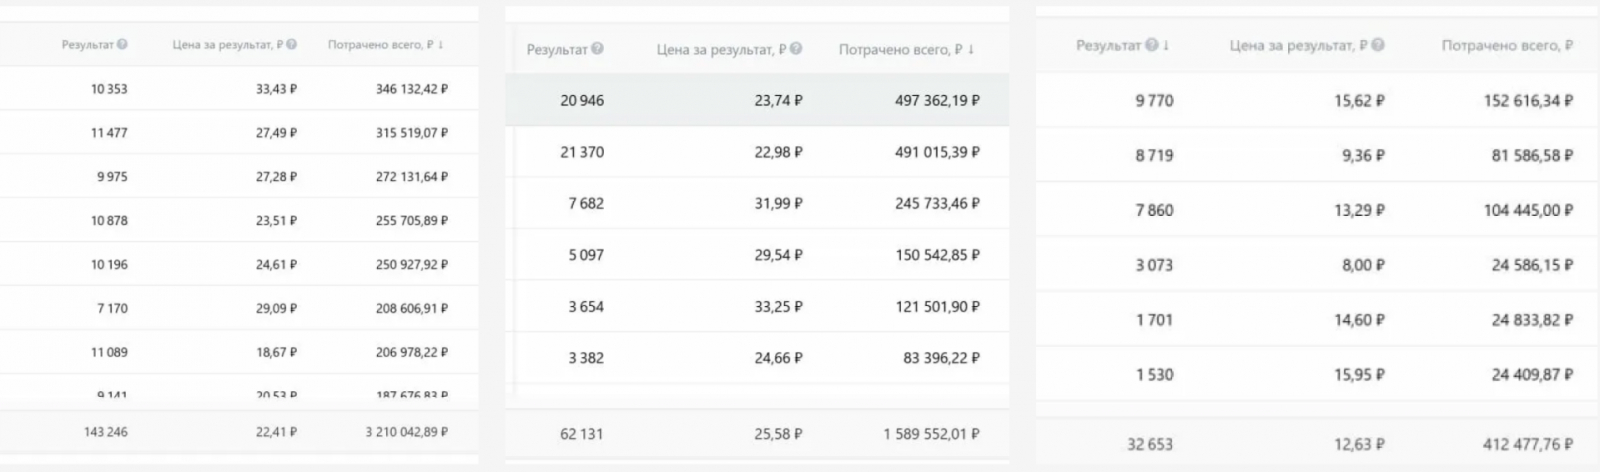Sort left table by Результат column header
This screenshot has height=472, width=1600.
(88, 45)
